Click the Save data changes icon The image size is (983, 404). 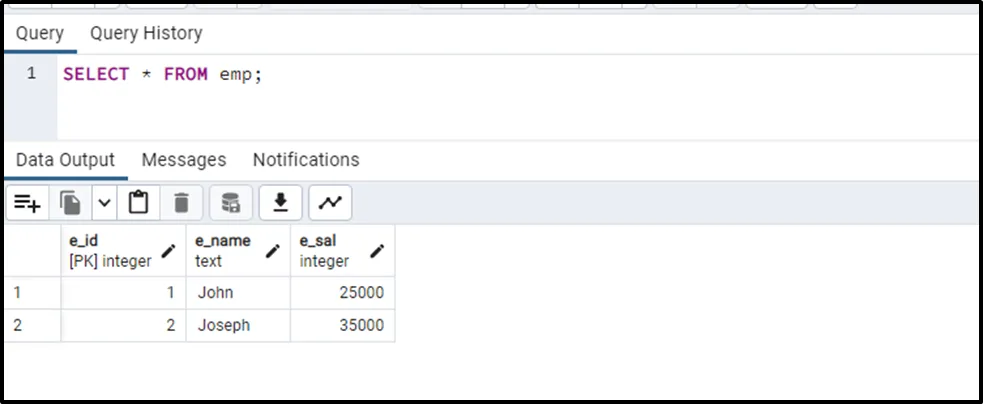(231, 203)
